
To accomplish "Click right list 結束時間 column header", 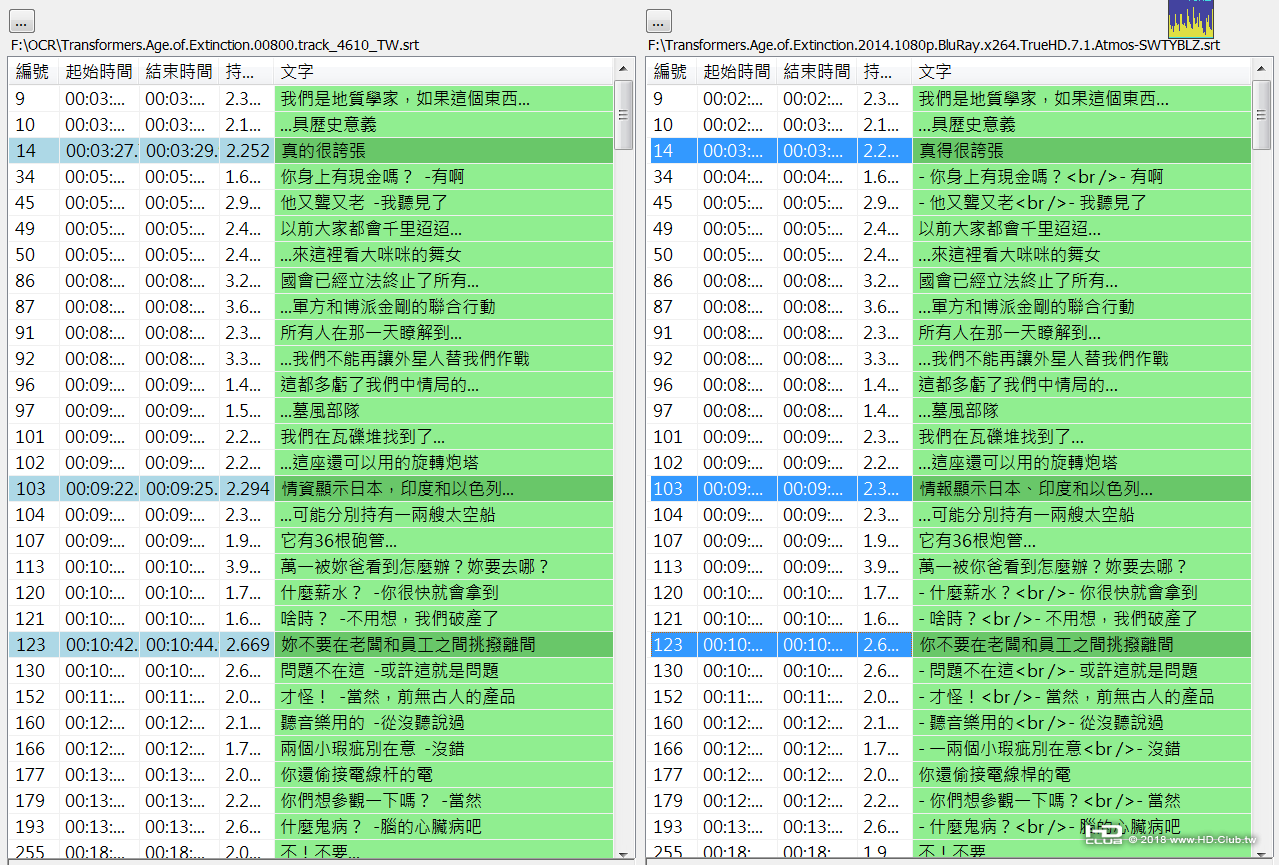I will click(817, 72).
